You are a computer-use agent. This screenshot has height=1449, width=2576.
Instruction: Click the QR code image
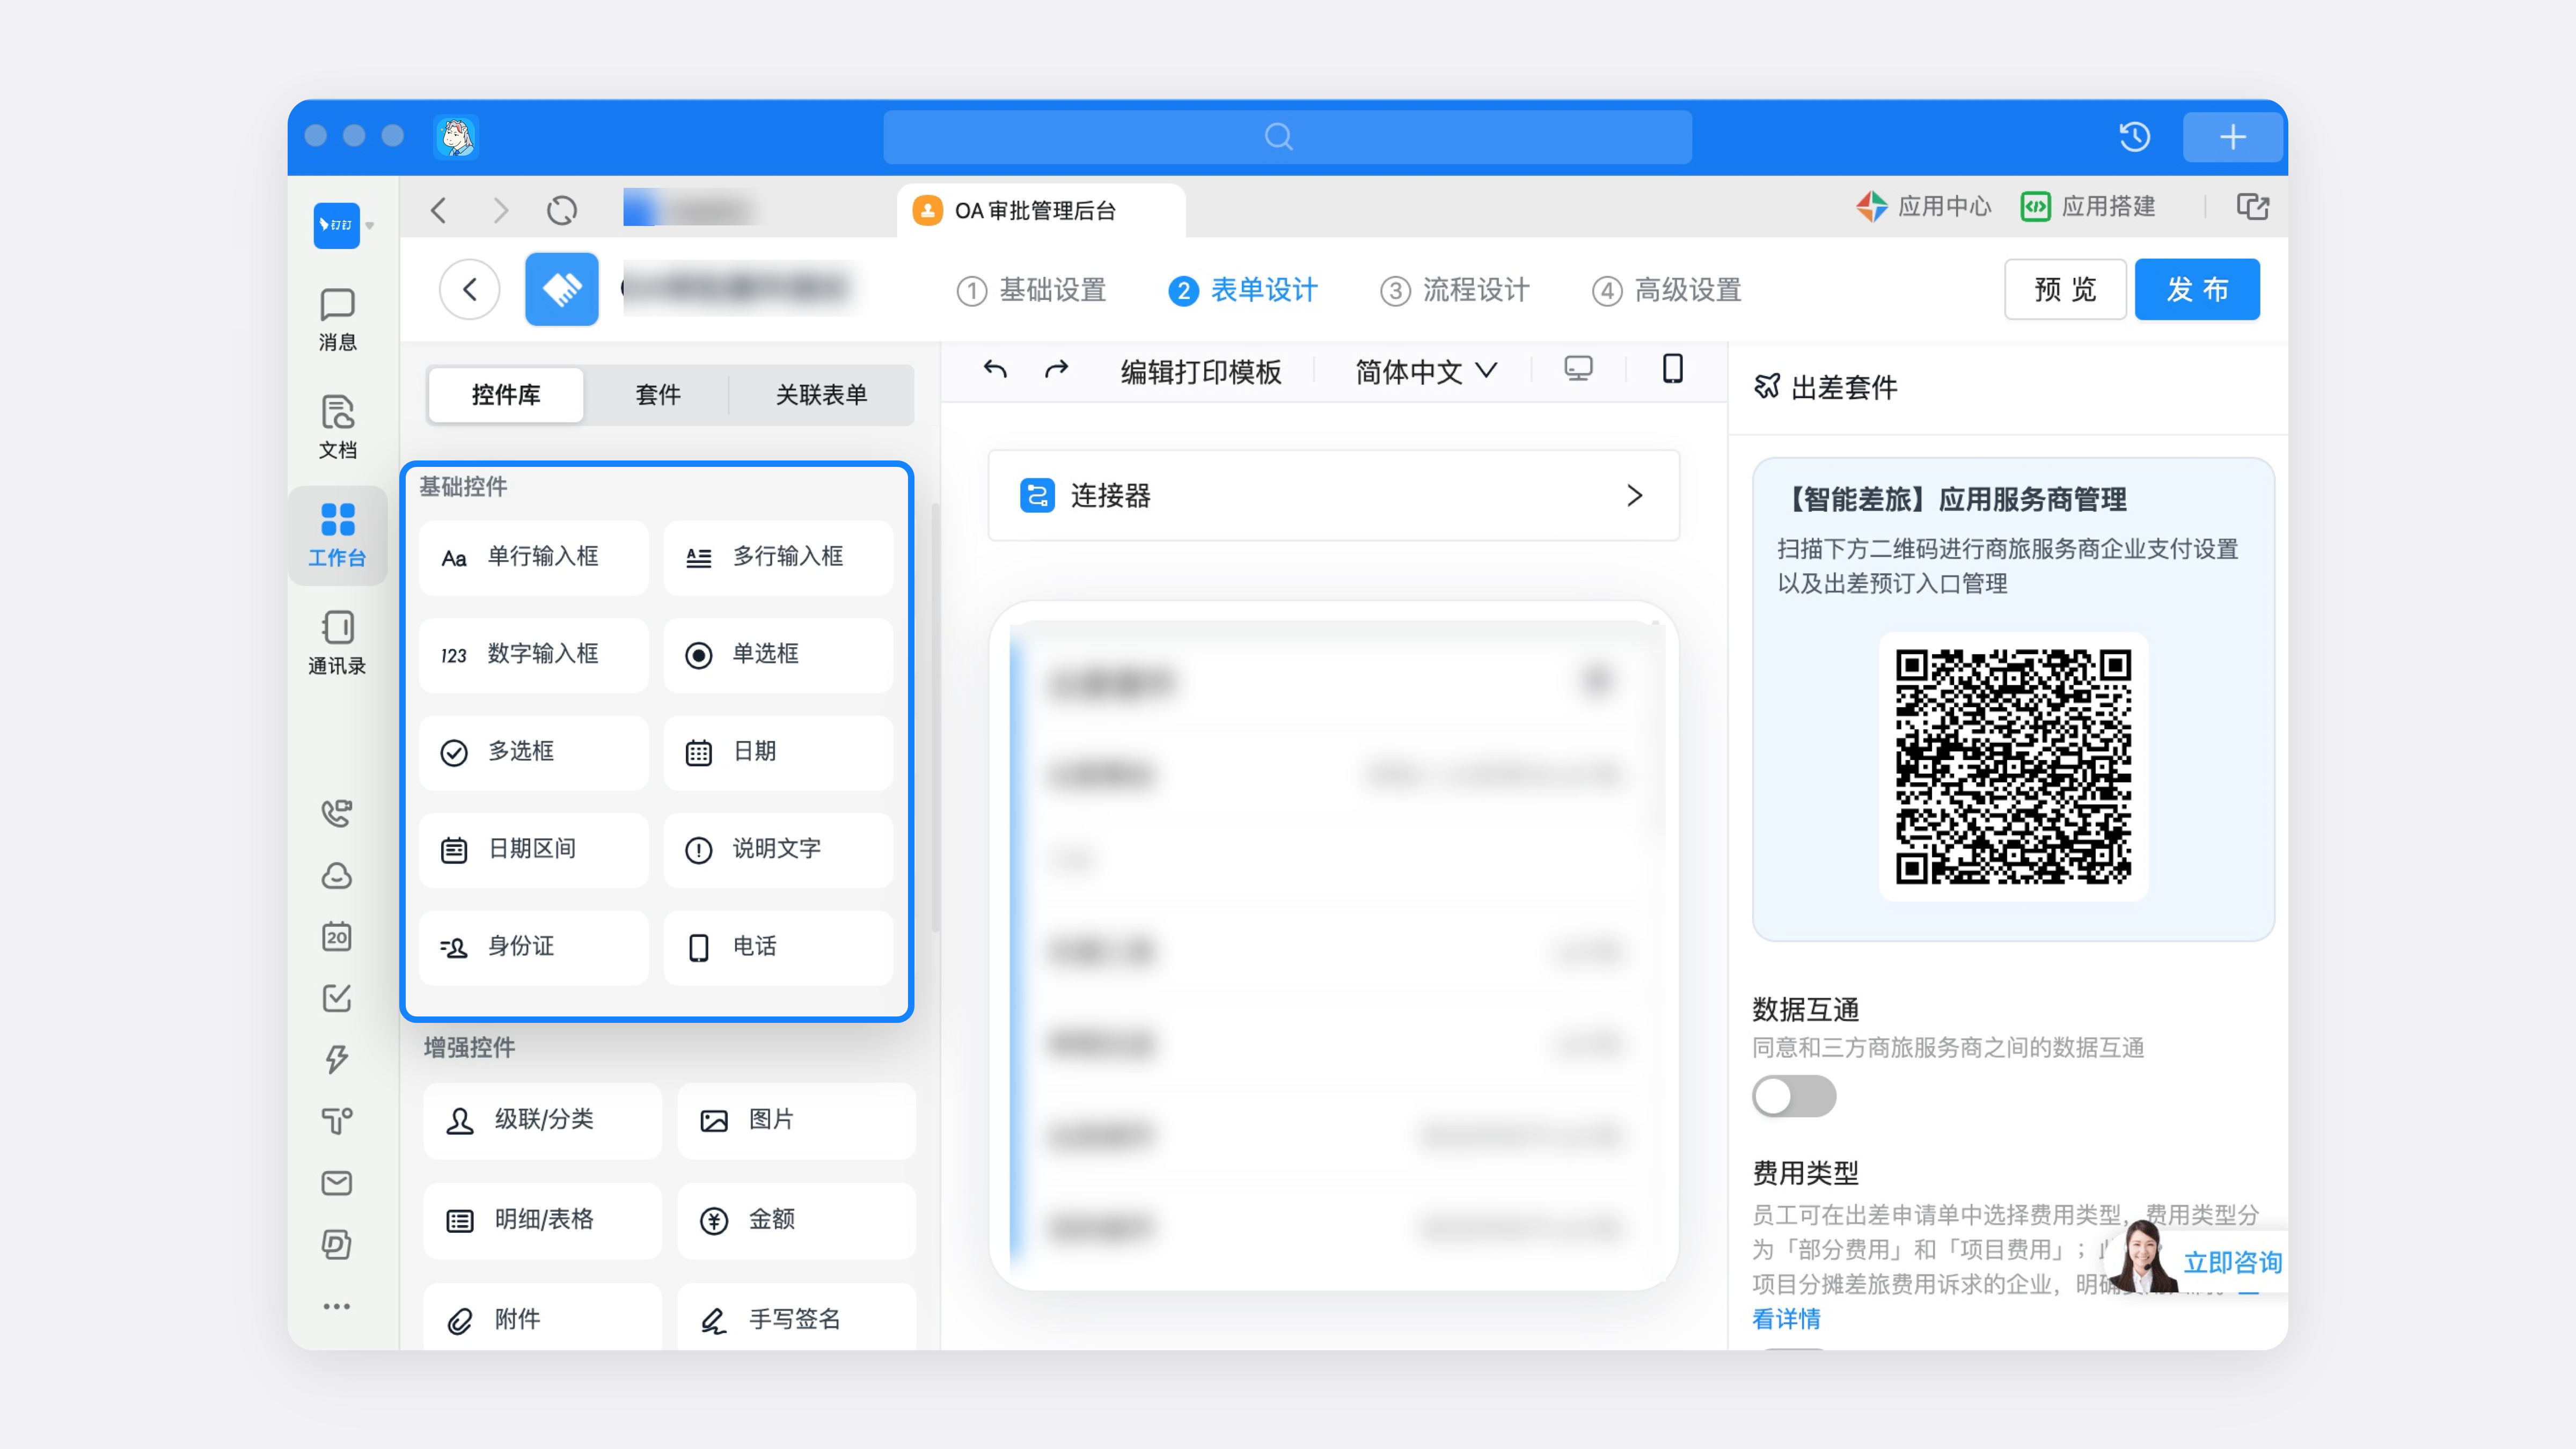(2013, 766)
